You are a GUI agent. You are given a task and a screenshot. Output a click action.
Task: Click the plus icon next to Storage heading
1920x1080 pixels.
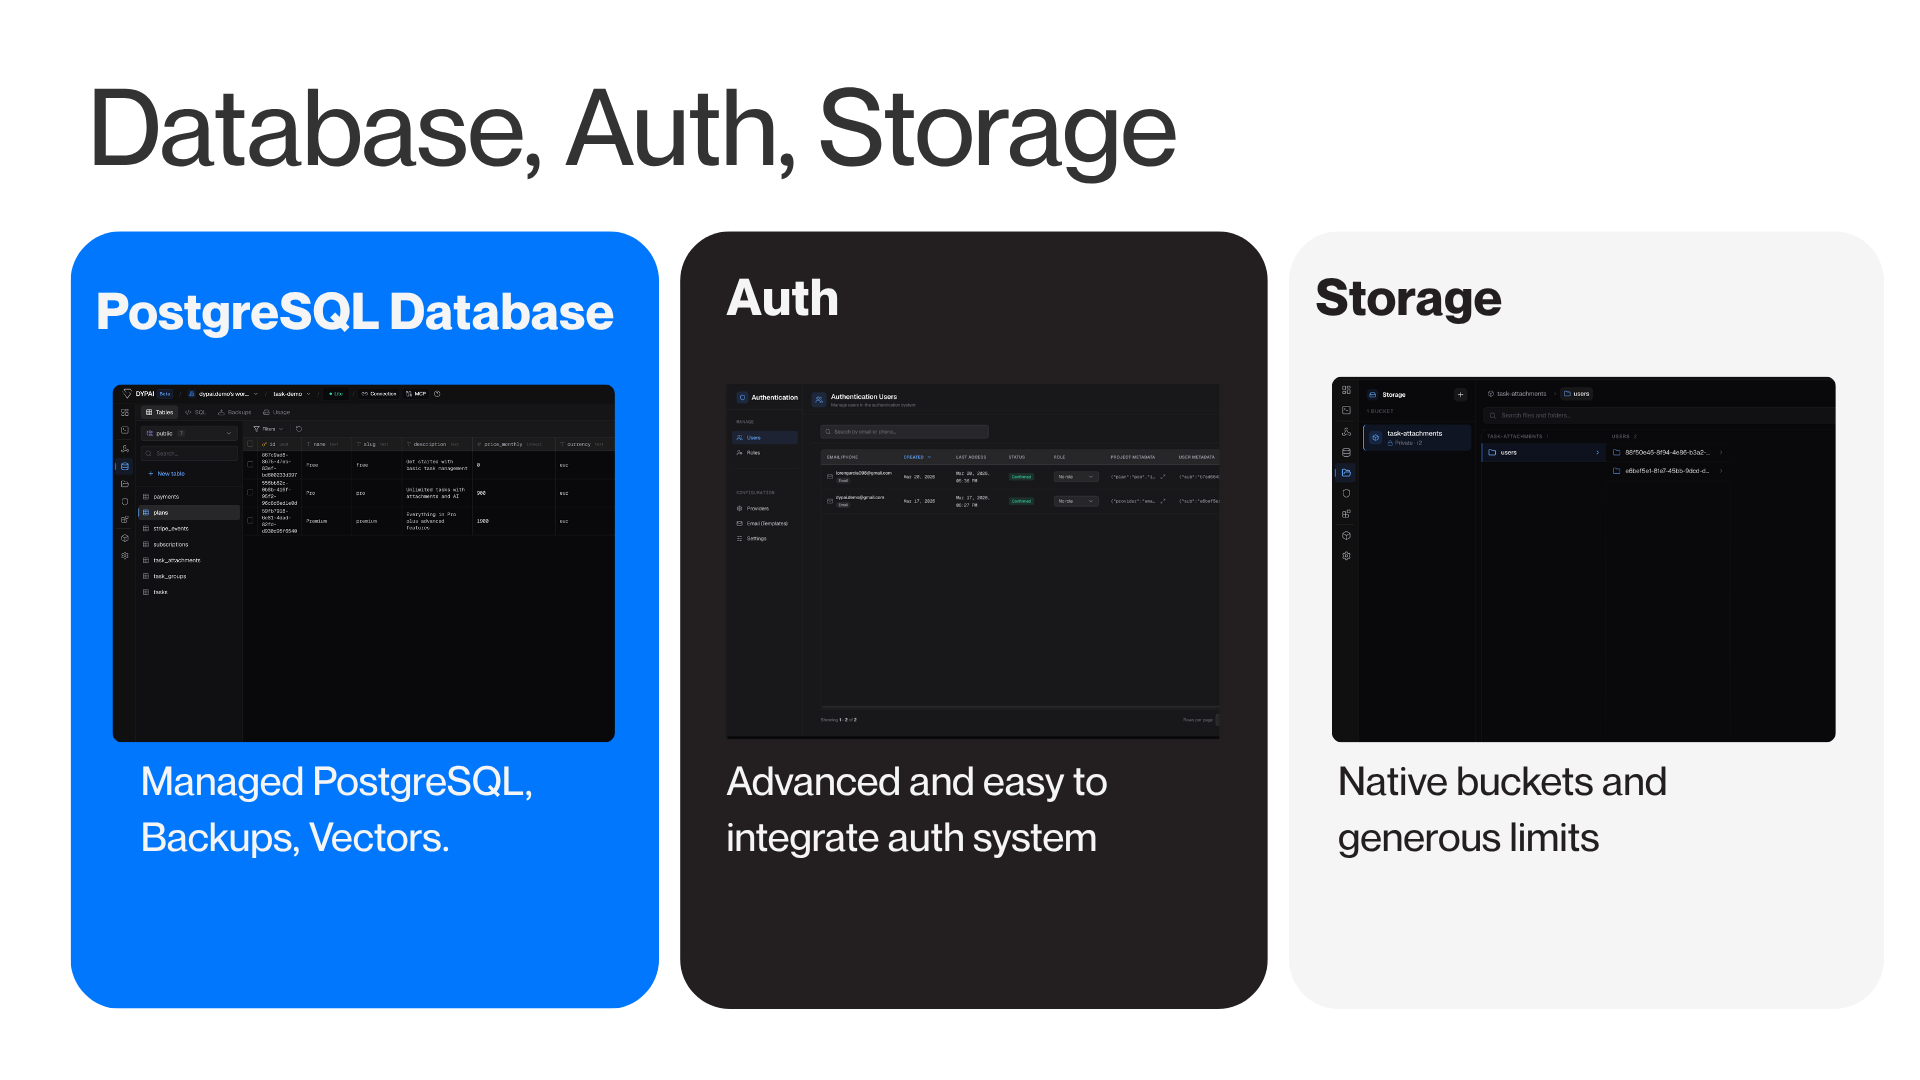coord(1460,394)
